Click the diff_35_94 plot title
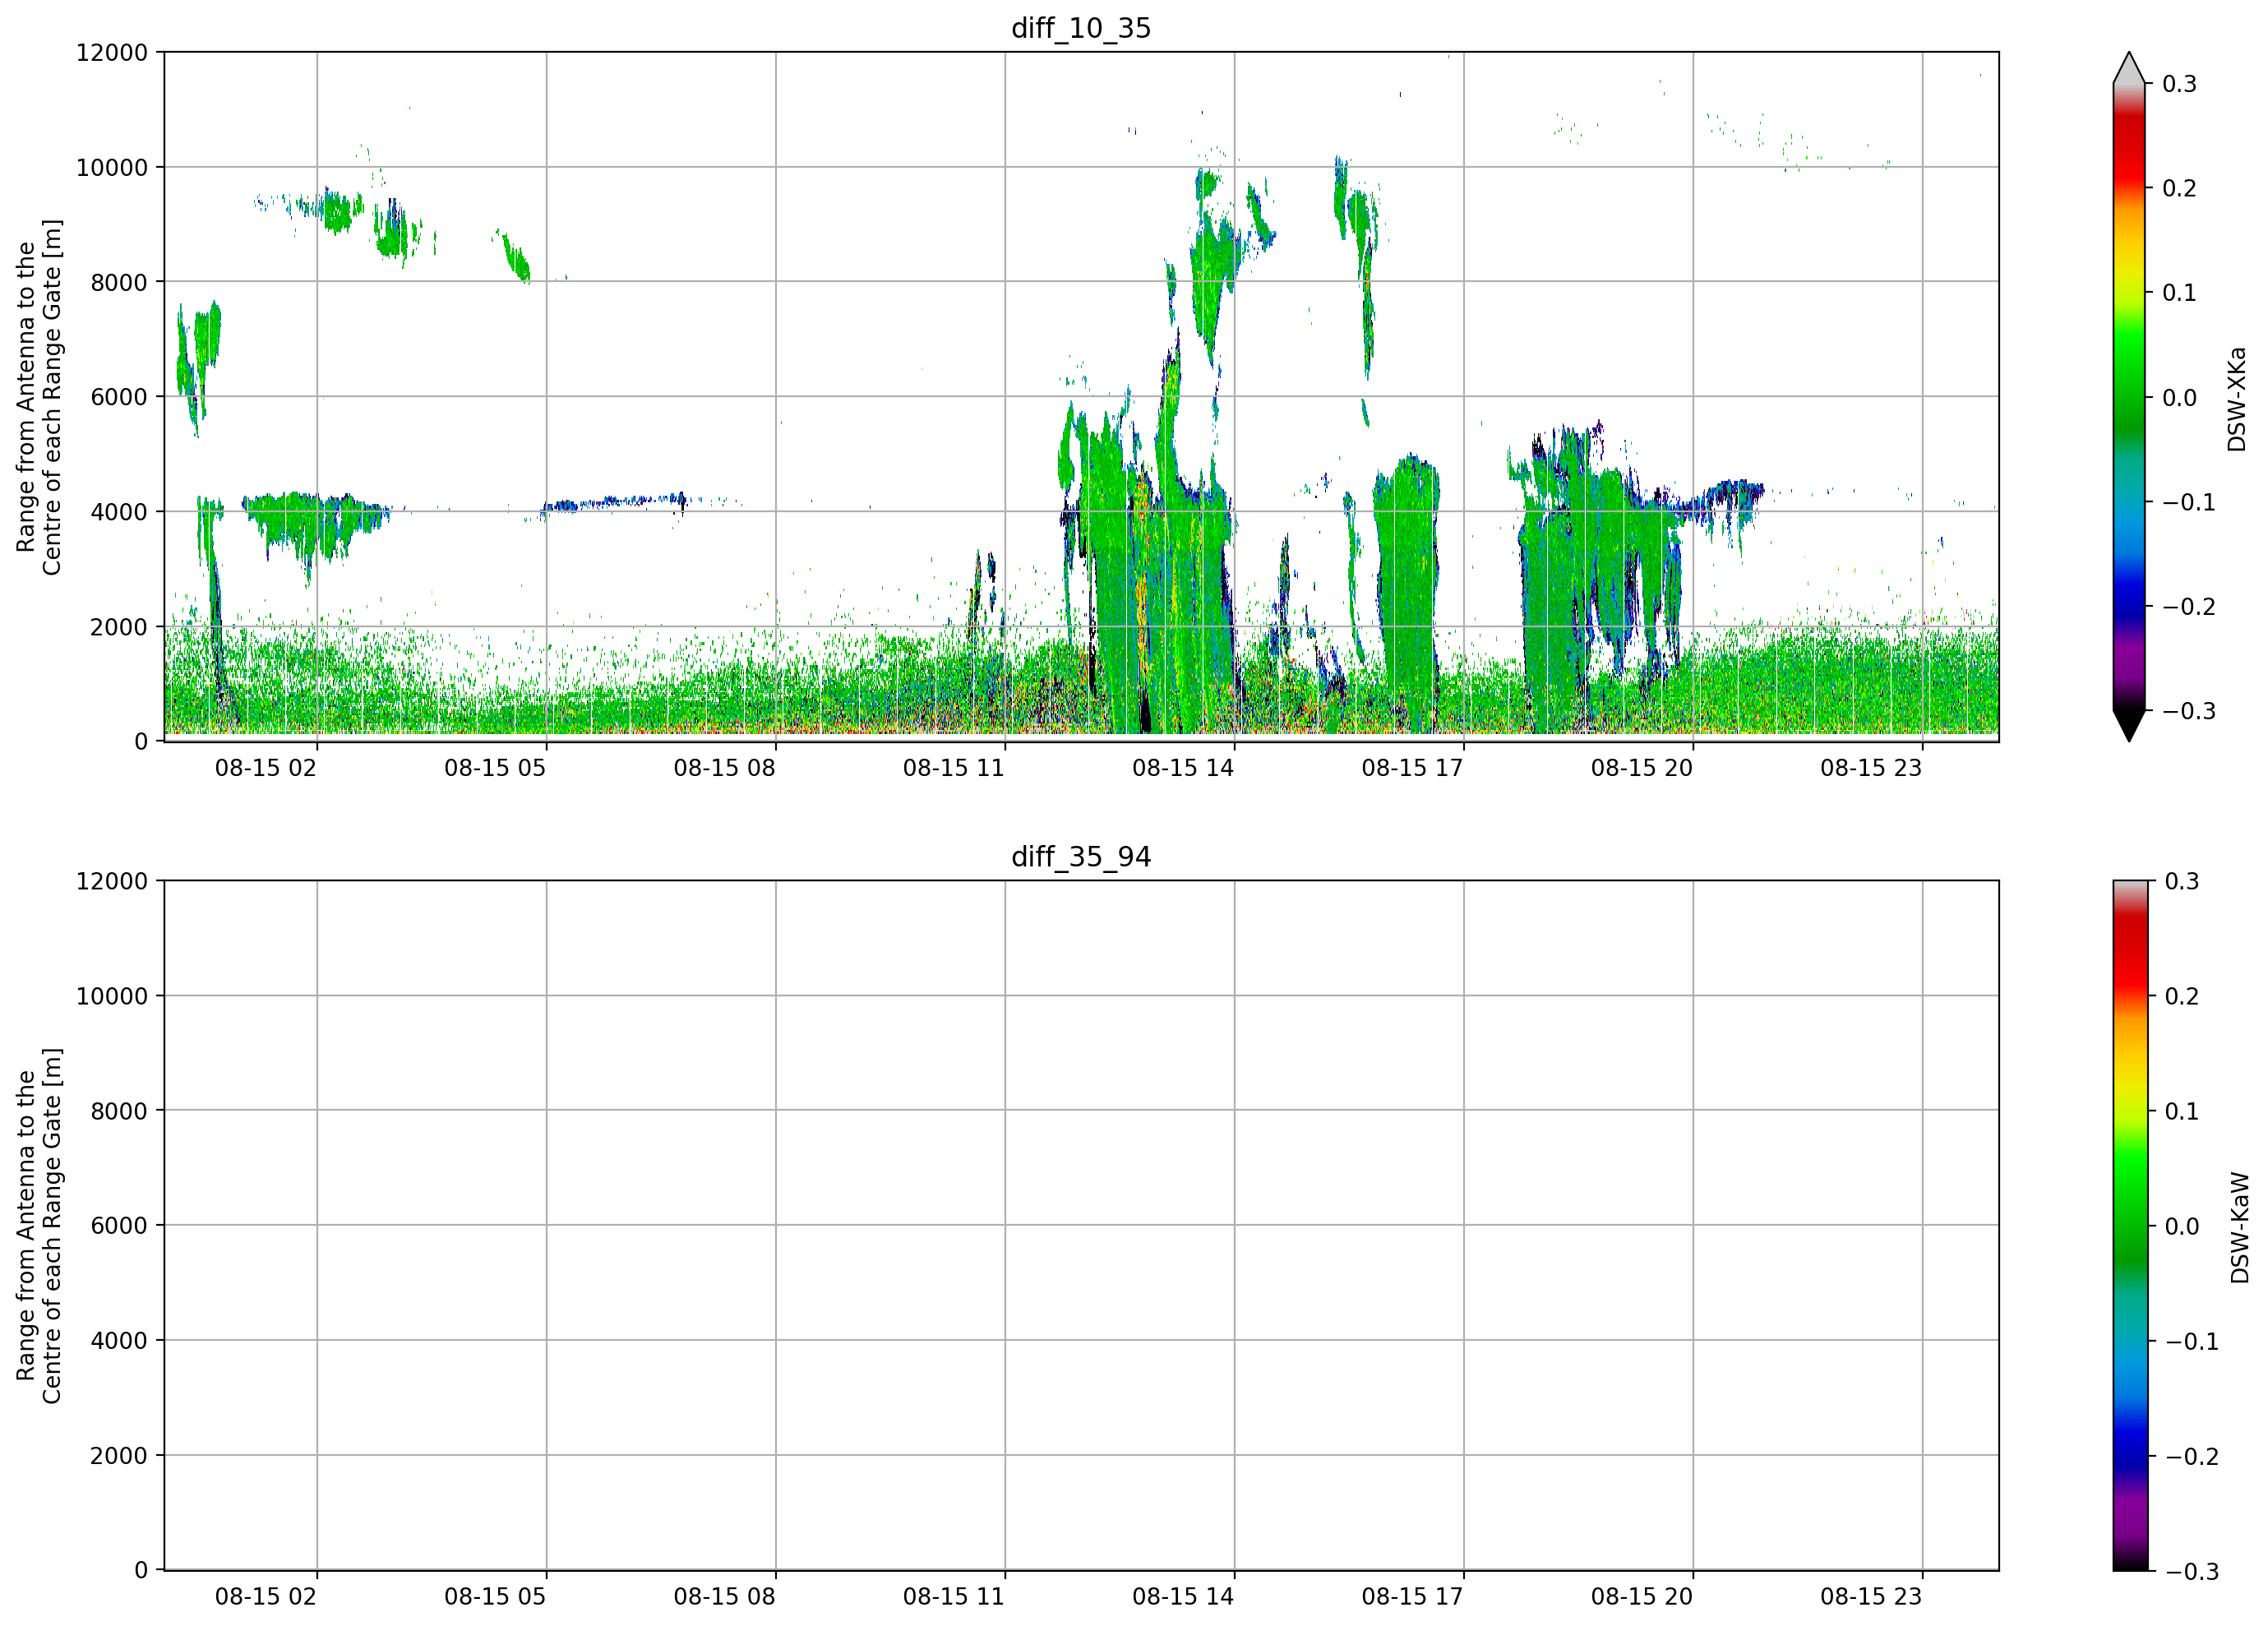 tap(1081, 857)
